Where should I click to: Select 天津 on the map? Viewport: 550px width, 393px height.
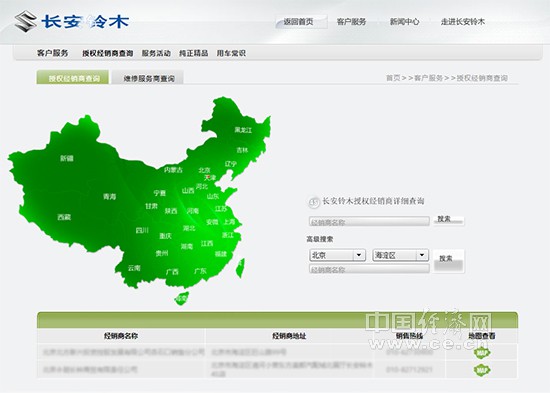click(x=210, y=178)
